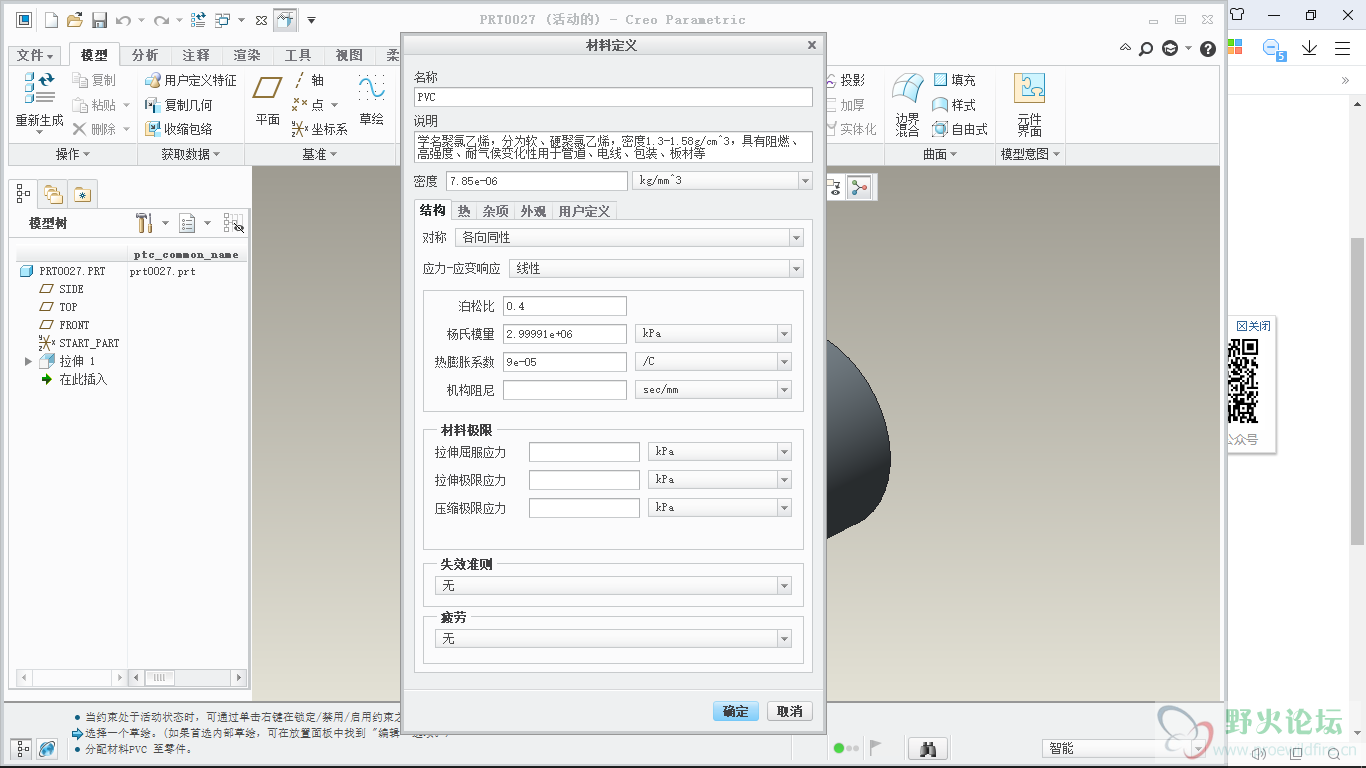Click the 投影 project tool
1366x768 pixels.
tap(845, 80)
